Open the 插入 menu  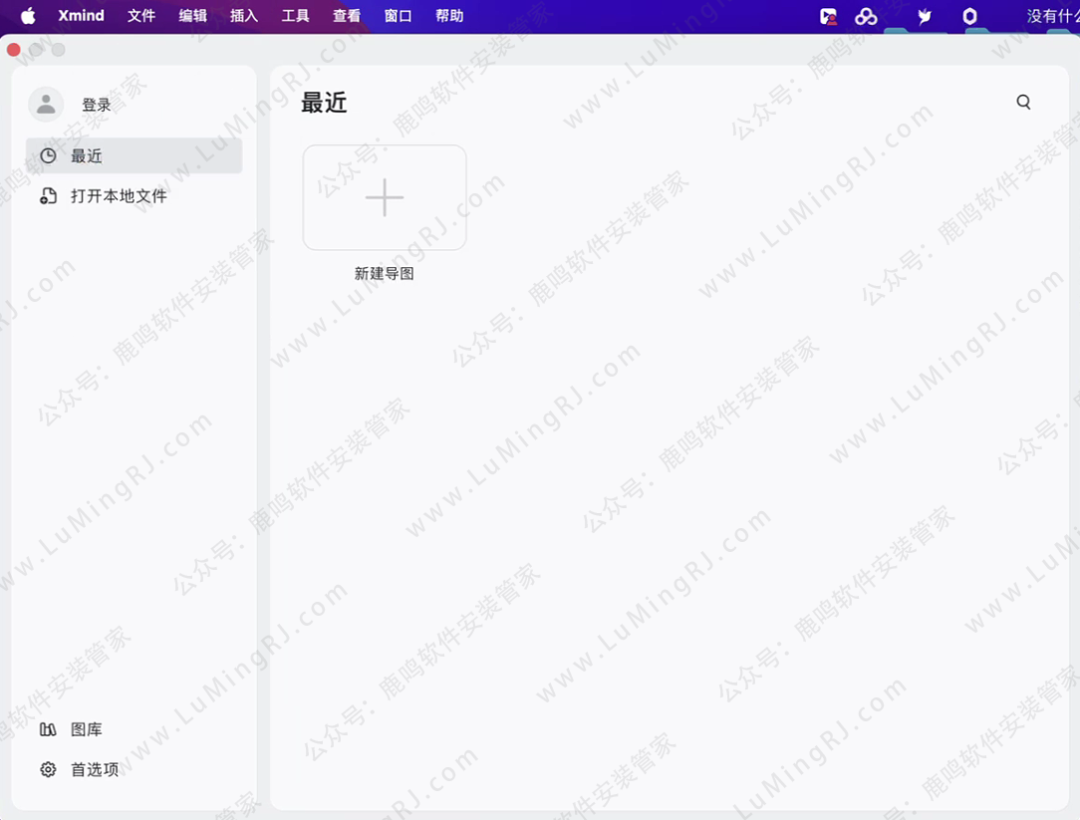click(x=243, y=16)
